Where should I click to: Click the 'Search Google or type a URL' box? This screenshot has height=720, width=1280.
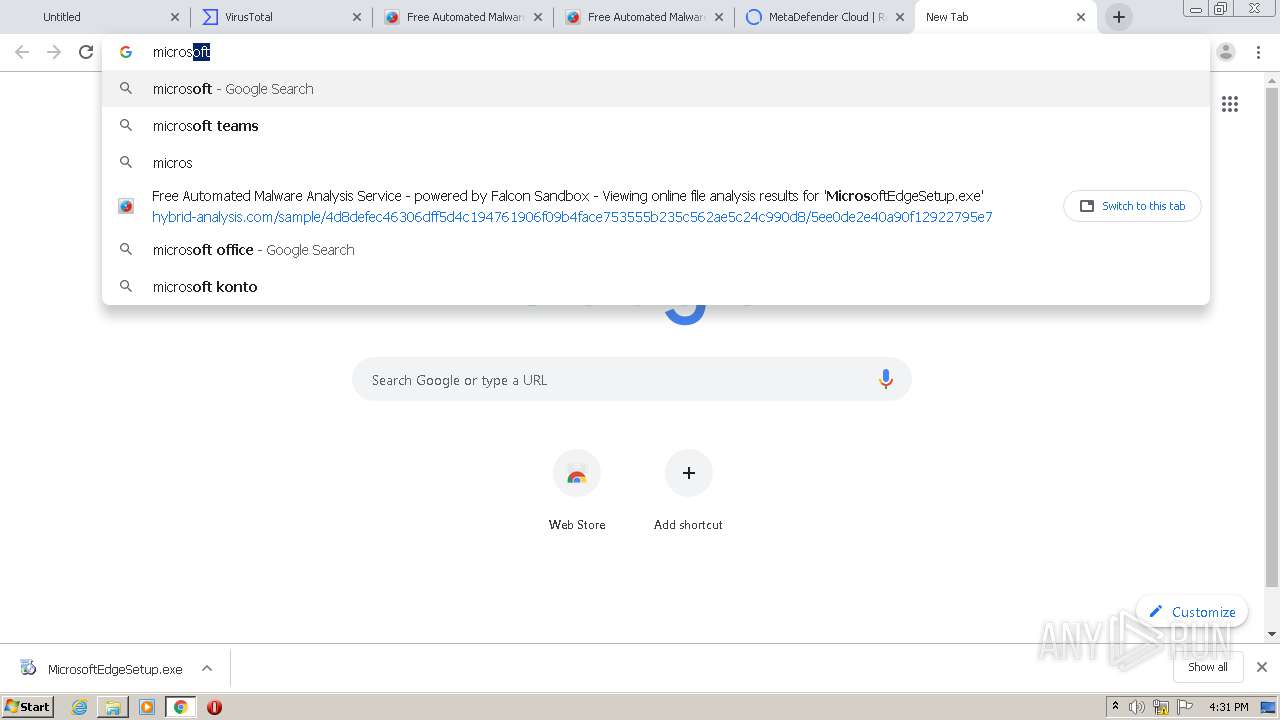tap(632, 380)
